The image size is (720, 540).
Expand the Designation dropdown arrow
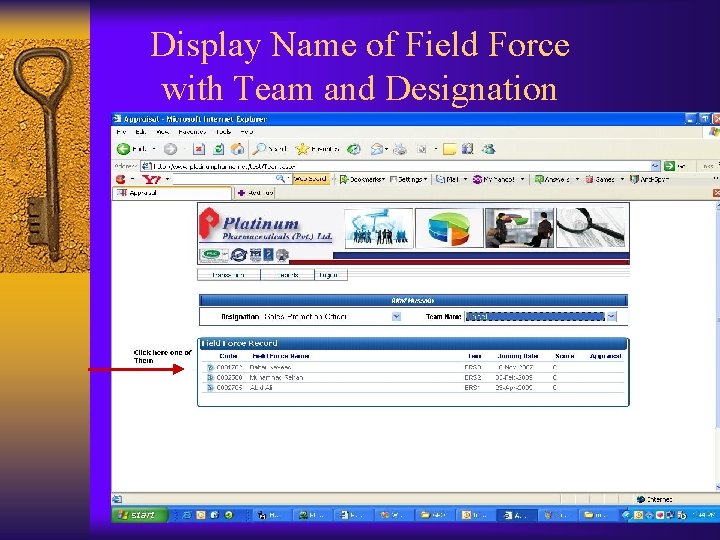[396, 316]
